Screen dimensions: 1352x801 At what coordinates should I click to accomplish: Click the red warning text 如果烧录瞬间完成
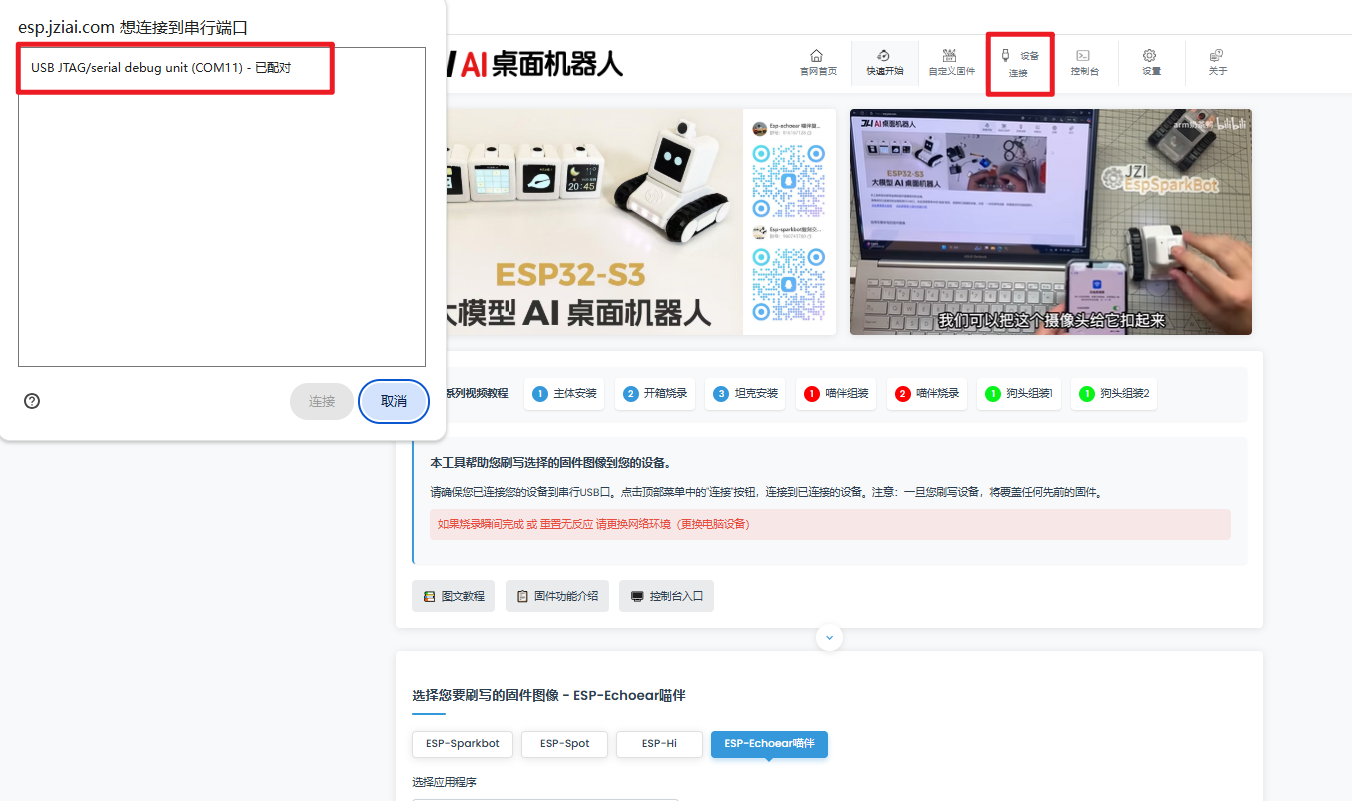point(594,524)
